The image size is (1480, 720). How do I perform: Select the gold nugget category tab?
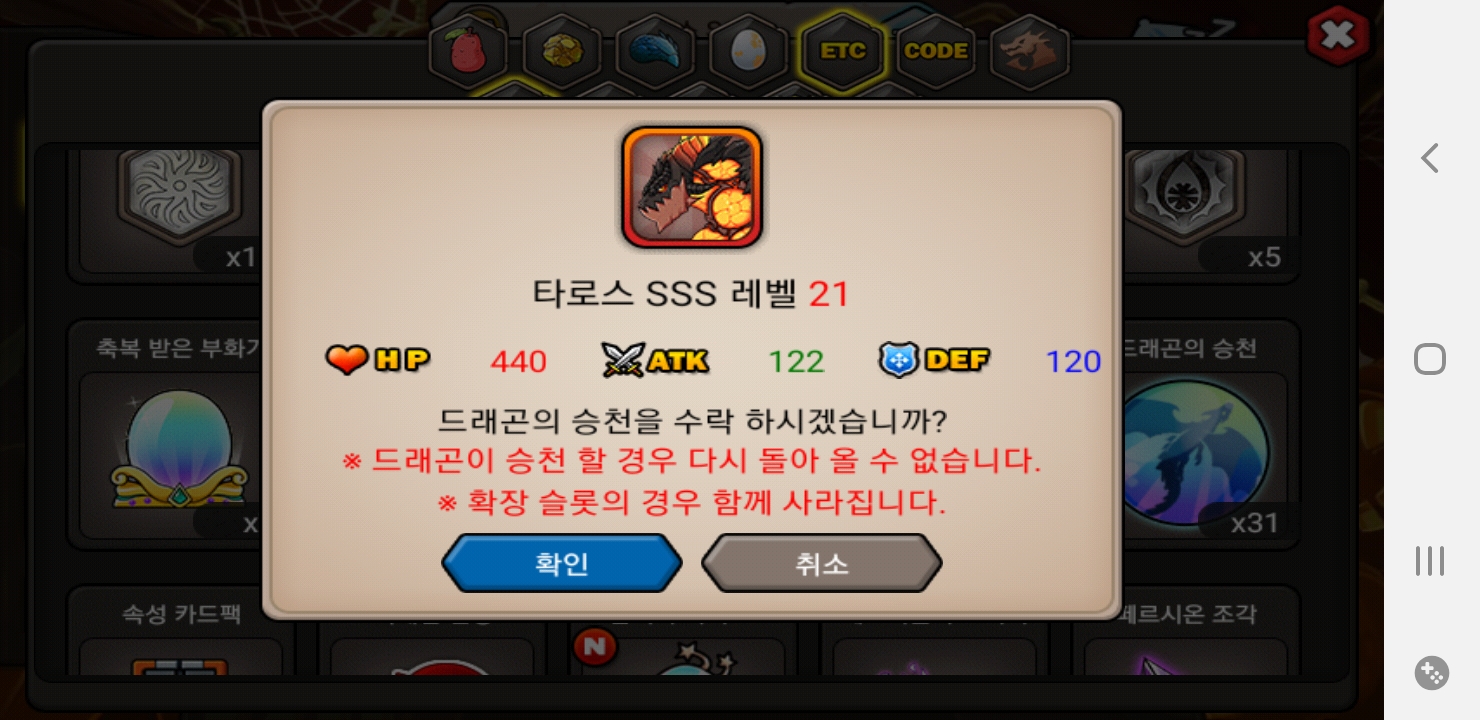tap(562, 52)
